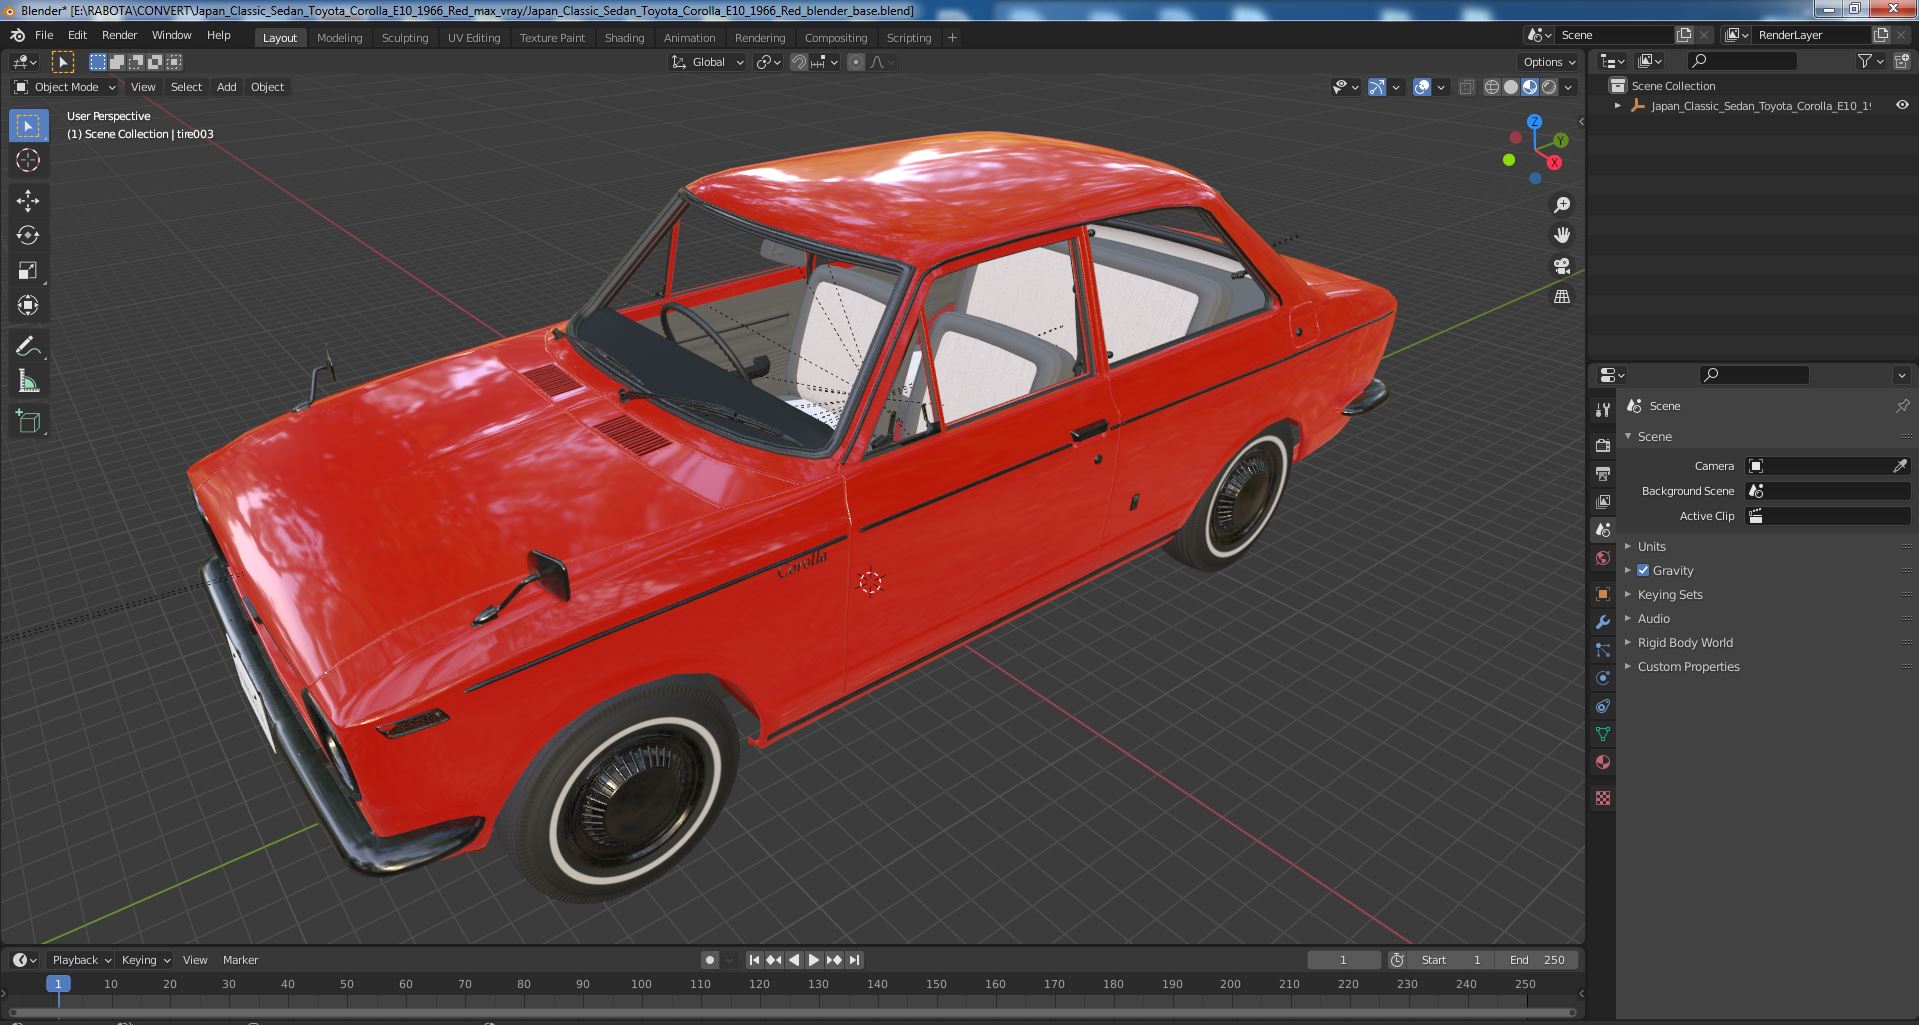
Task: Open the Render properties tab
Action: coord(1603,445)
